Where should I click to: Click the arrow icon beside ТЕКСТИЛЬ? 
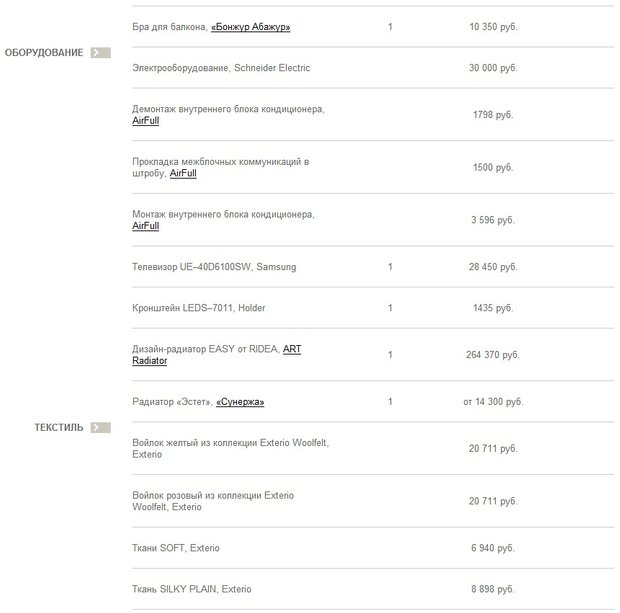click(99, 427)
